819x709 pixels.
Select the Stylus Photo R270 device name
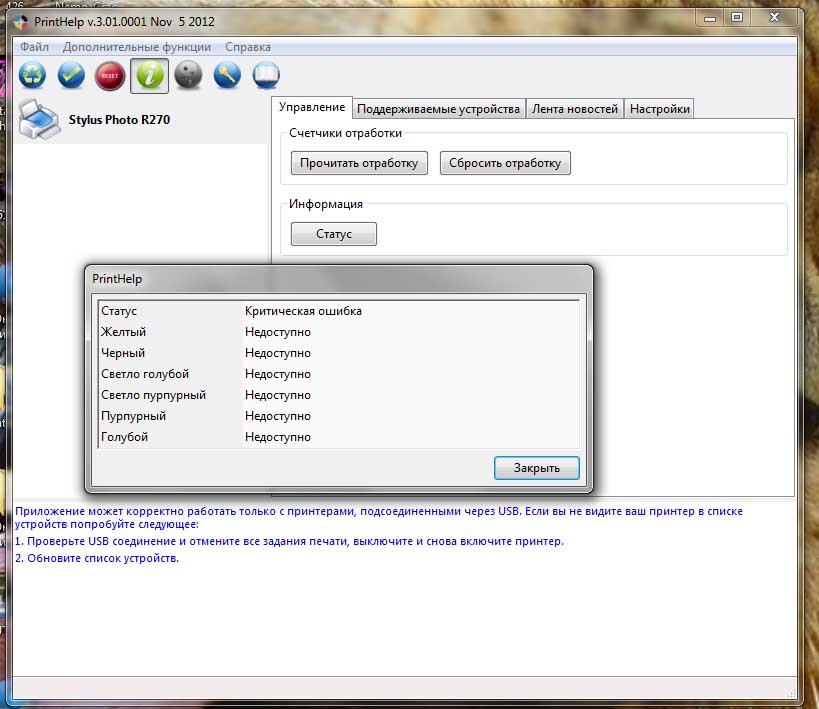pos(120,120)
